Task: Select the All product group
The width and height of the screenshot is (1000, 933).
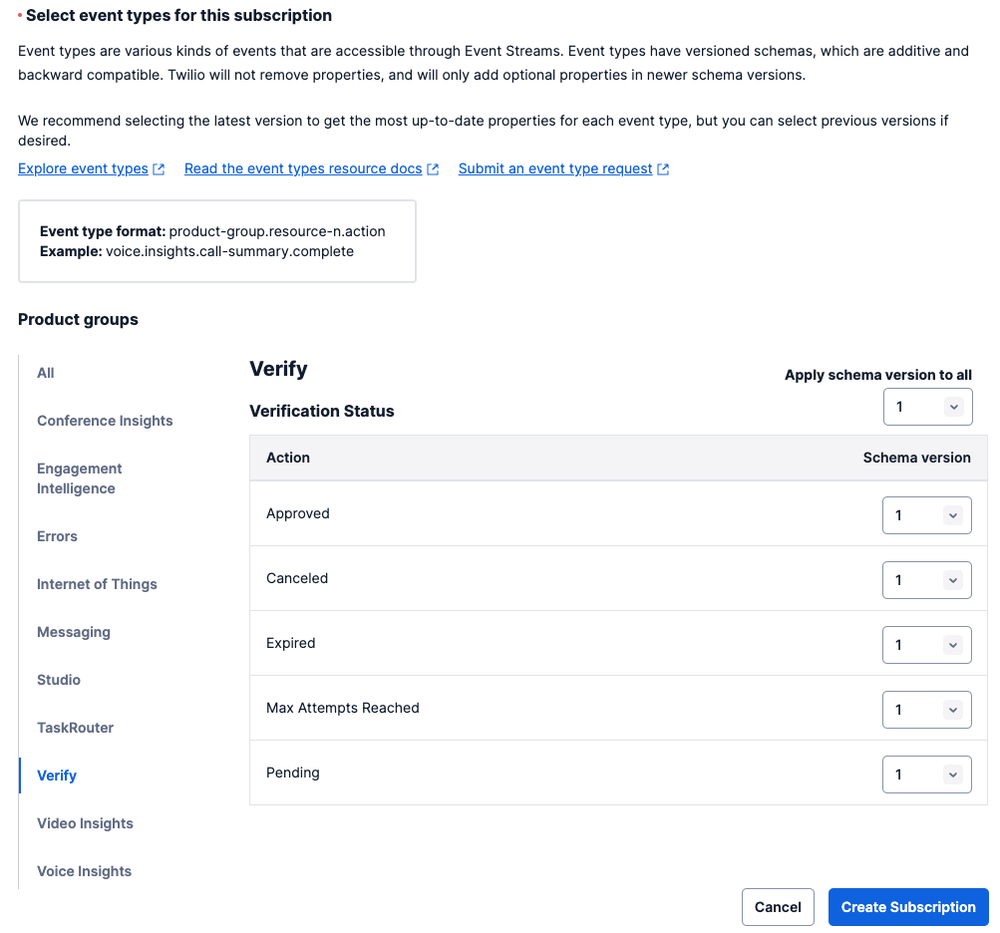Action: coord(45,372)
